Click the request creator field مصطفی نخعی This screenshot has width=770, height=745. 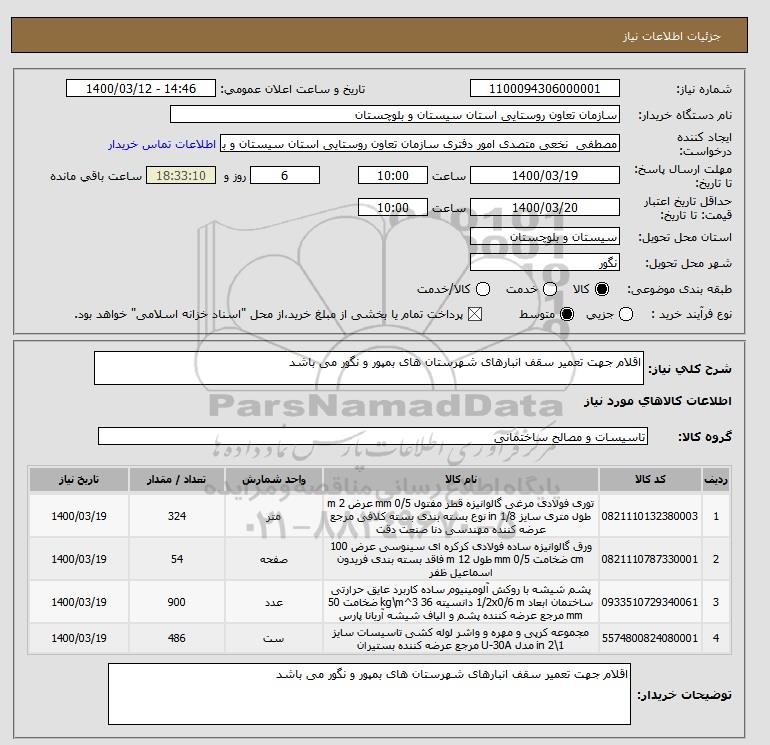click(x=420, y=144)
